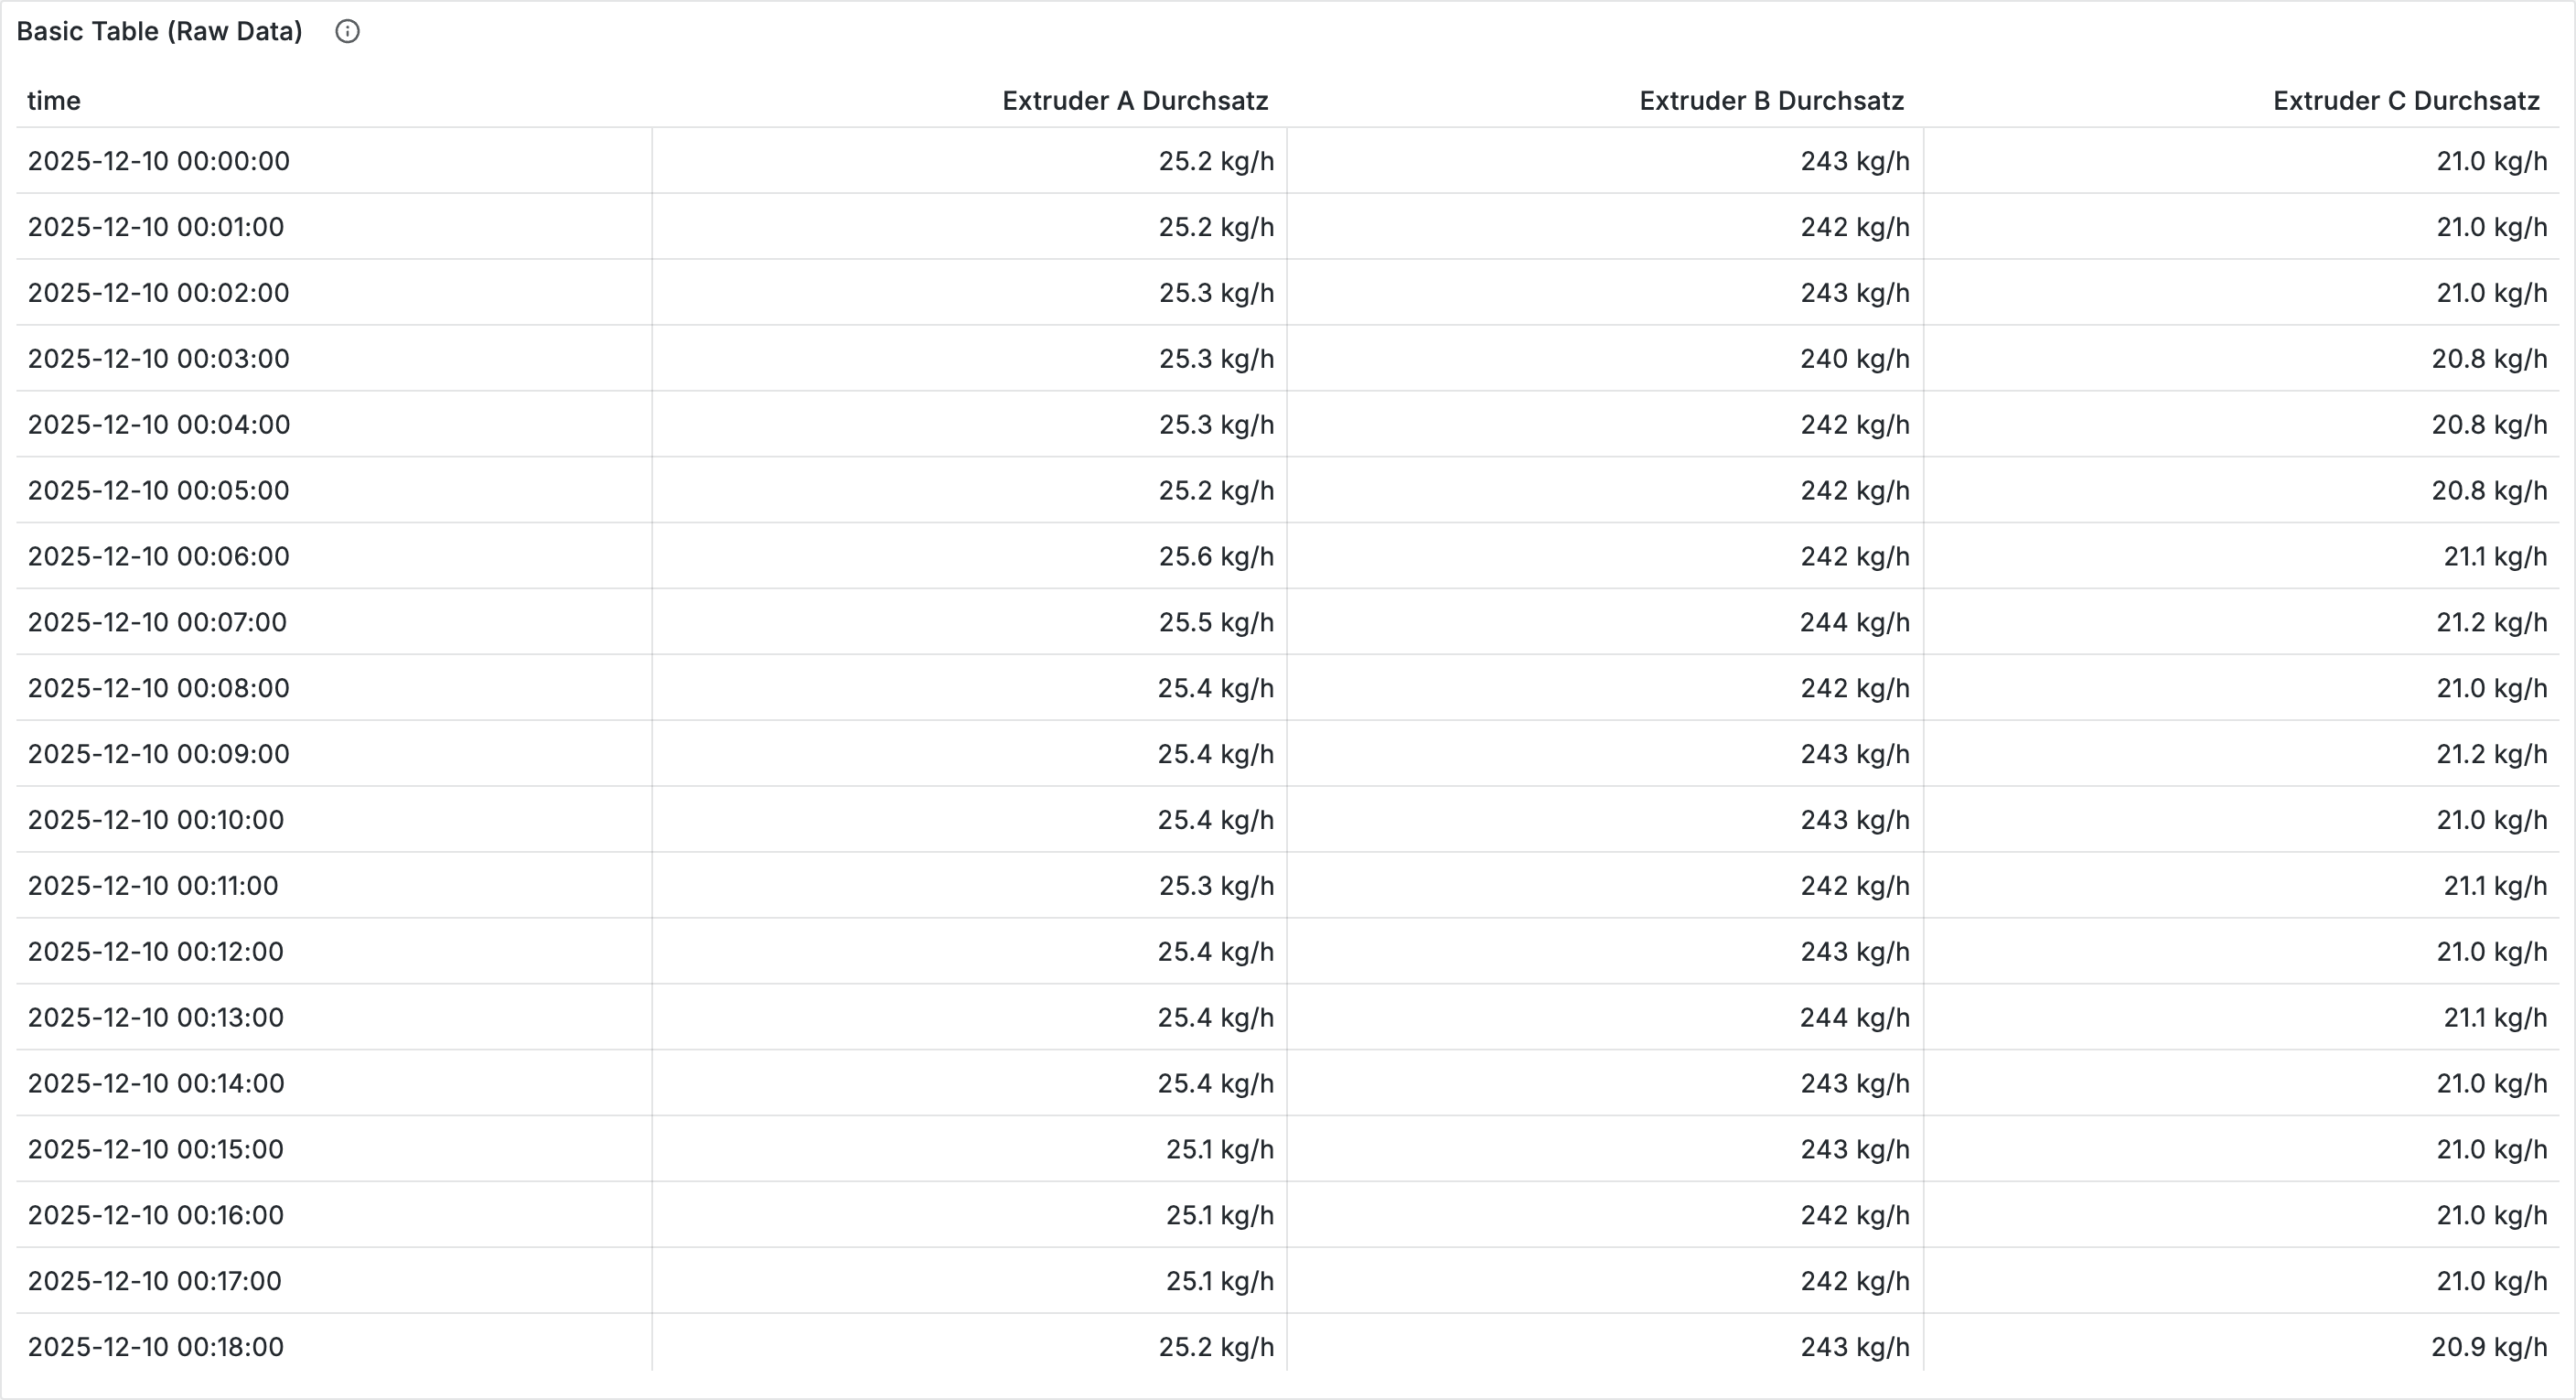Select the 2025-12-10 00:00:00 time cell
Image resolution: width=2576 pixels, height=1400 pixels.
pos(159,161)
